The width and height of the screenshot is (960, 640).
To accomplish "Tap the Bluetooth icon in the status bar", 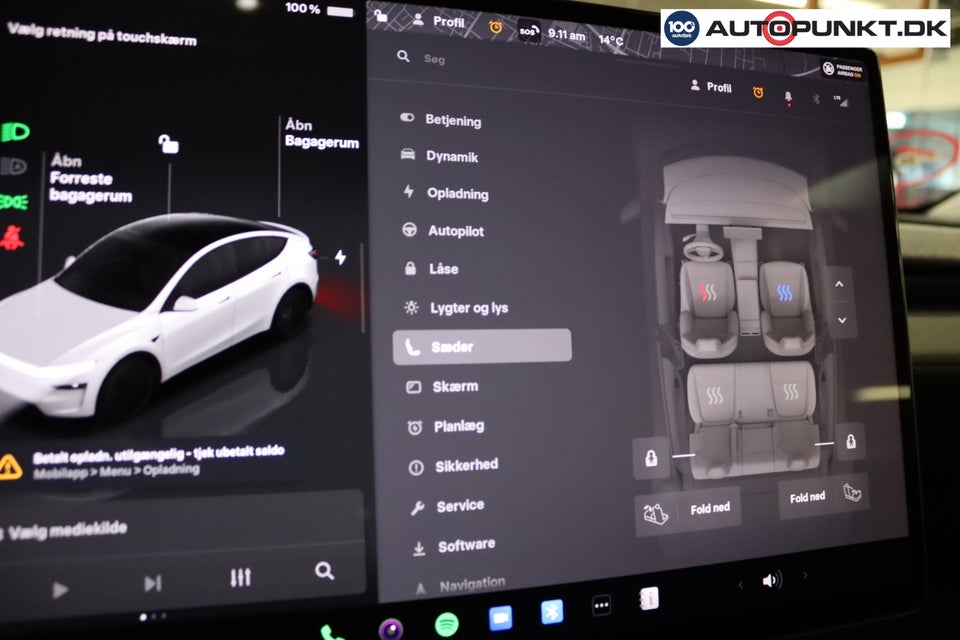I will 816,98.
